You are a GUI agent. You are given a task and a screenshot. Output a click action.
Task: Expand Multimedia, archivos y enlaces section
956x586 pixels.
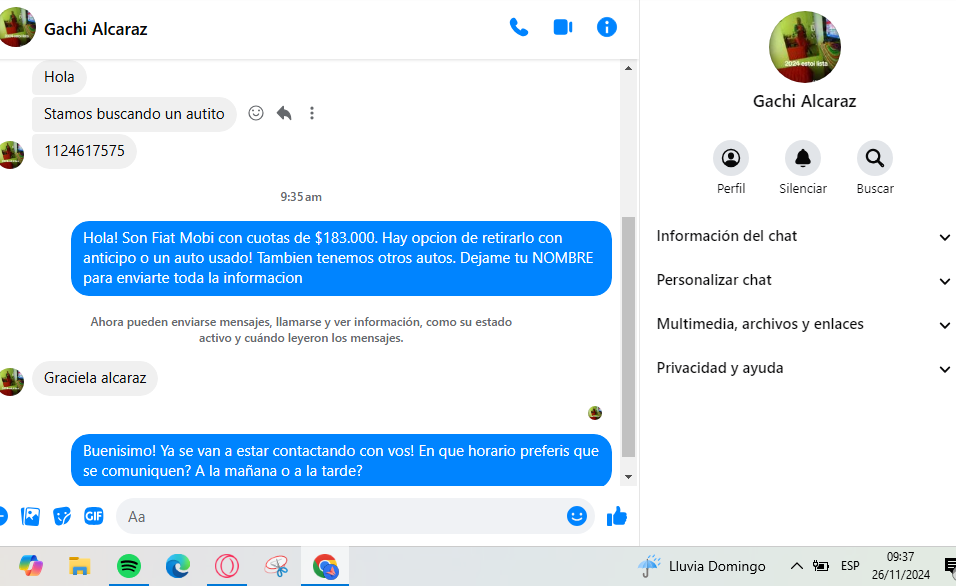800,325
